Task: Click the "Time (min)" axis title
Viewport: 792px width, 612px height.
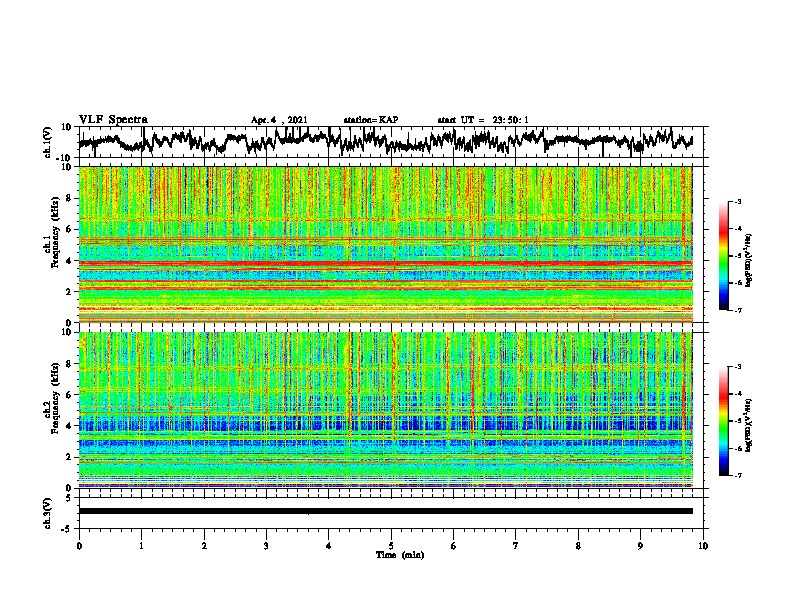Action: pyautogui.click(x=400, y=555)
